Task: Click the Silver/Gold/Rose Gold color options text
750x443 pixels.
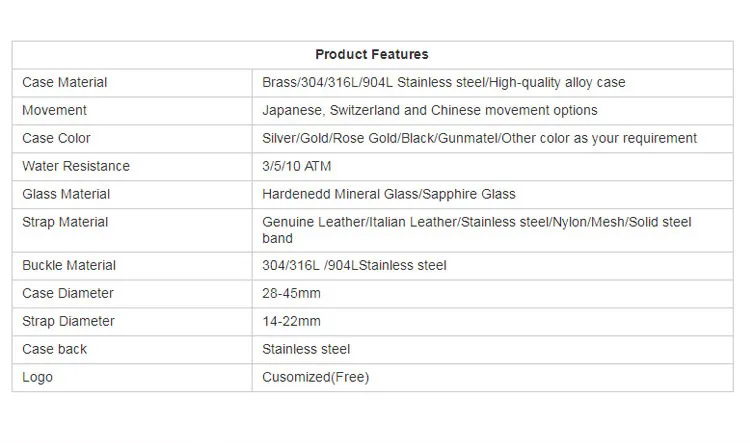Action: coord(479,138)
